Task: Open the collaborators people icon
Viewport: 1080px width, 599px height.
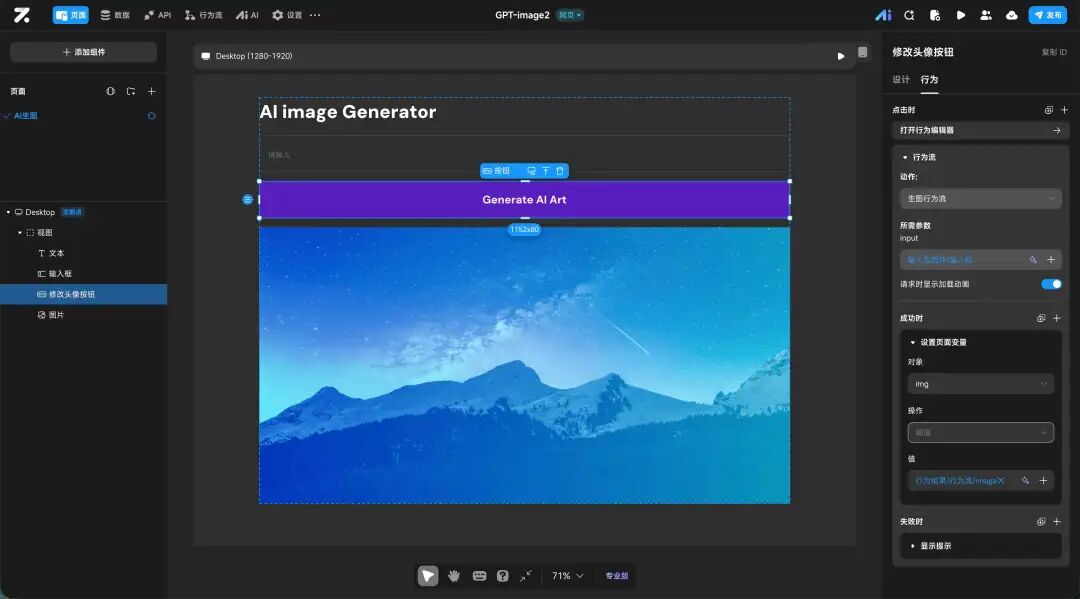Action: click(986, 15)
